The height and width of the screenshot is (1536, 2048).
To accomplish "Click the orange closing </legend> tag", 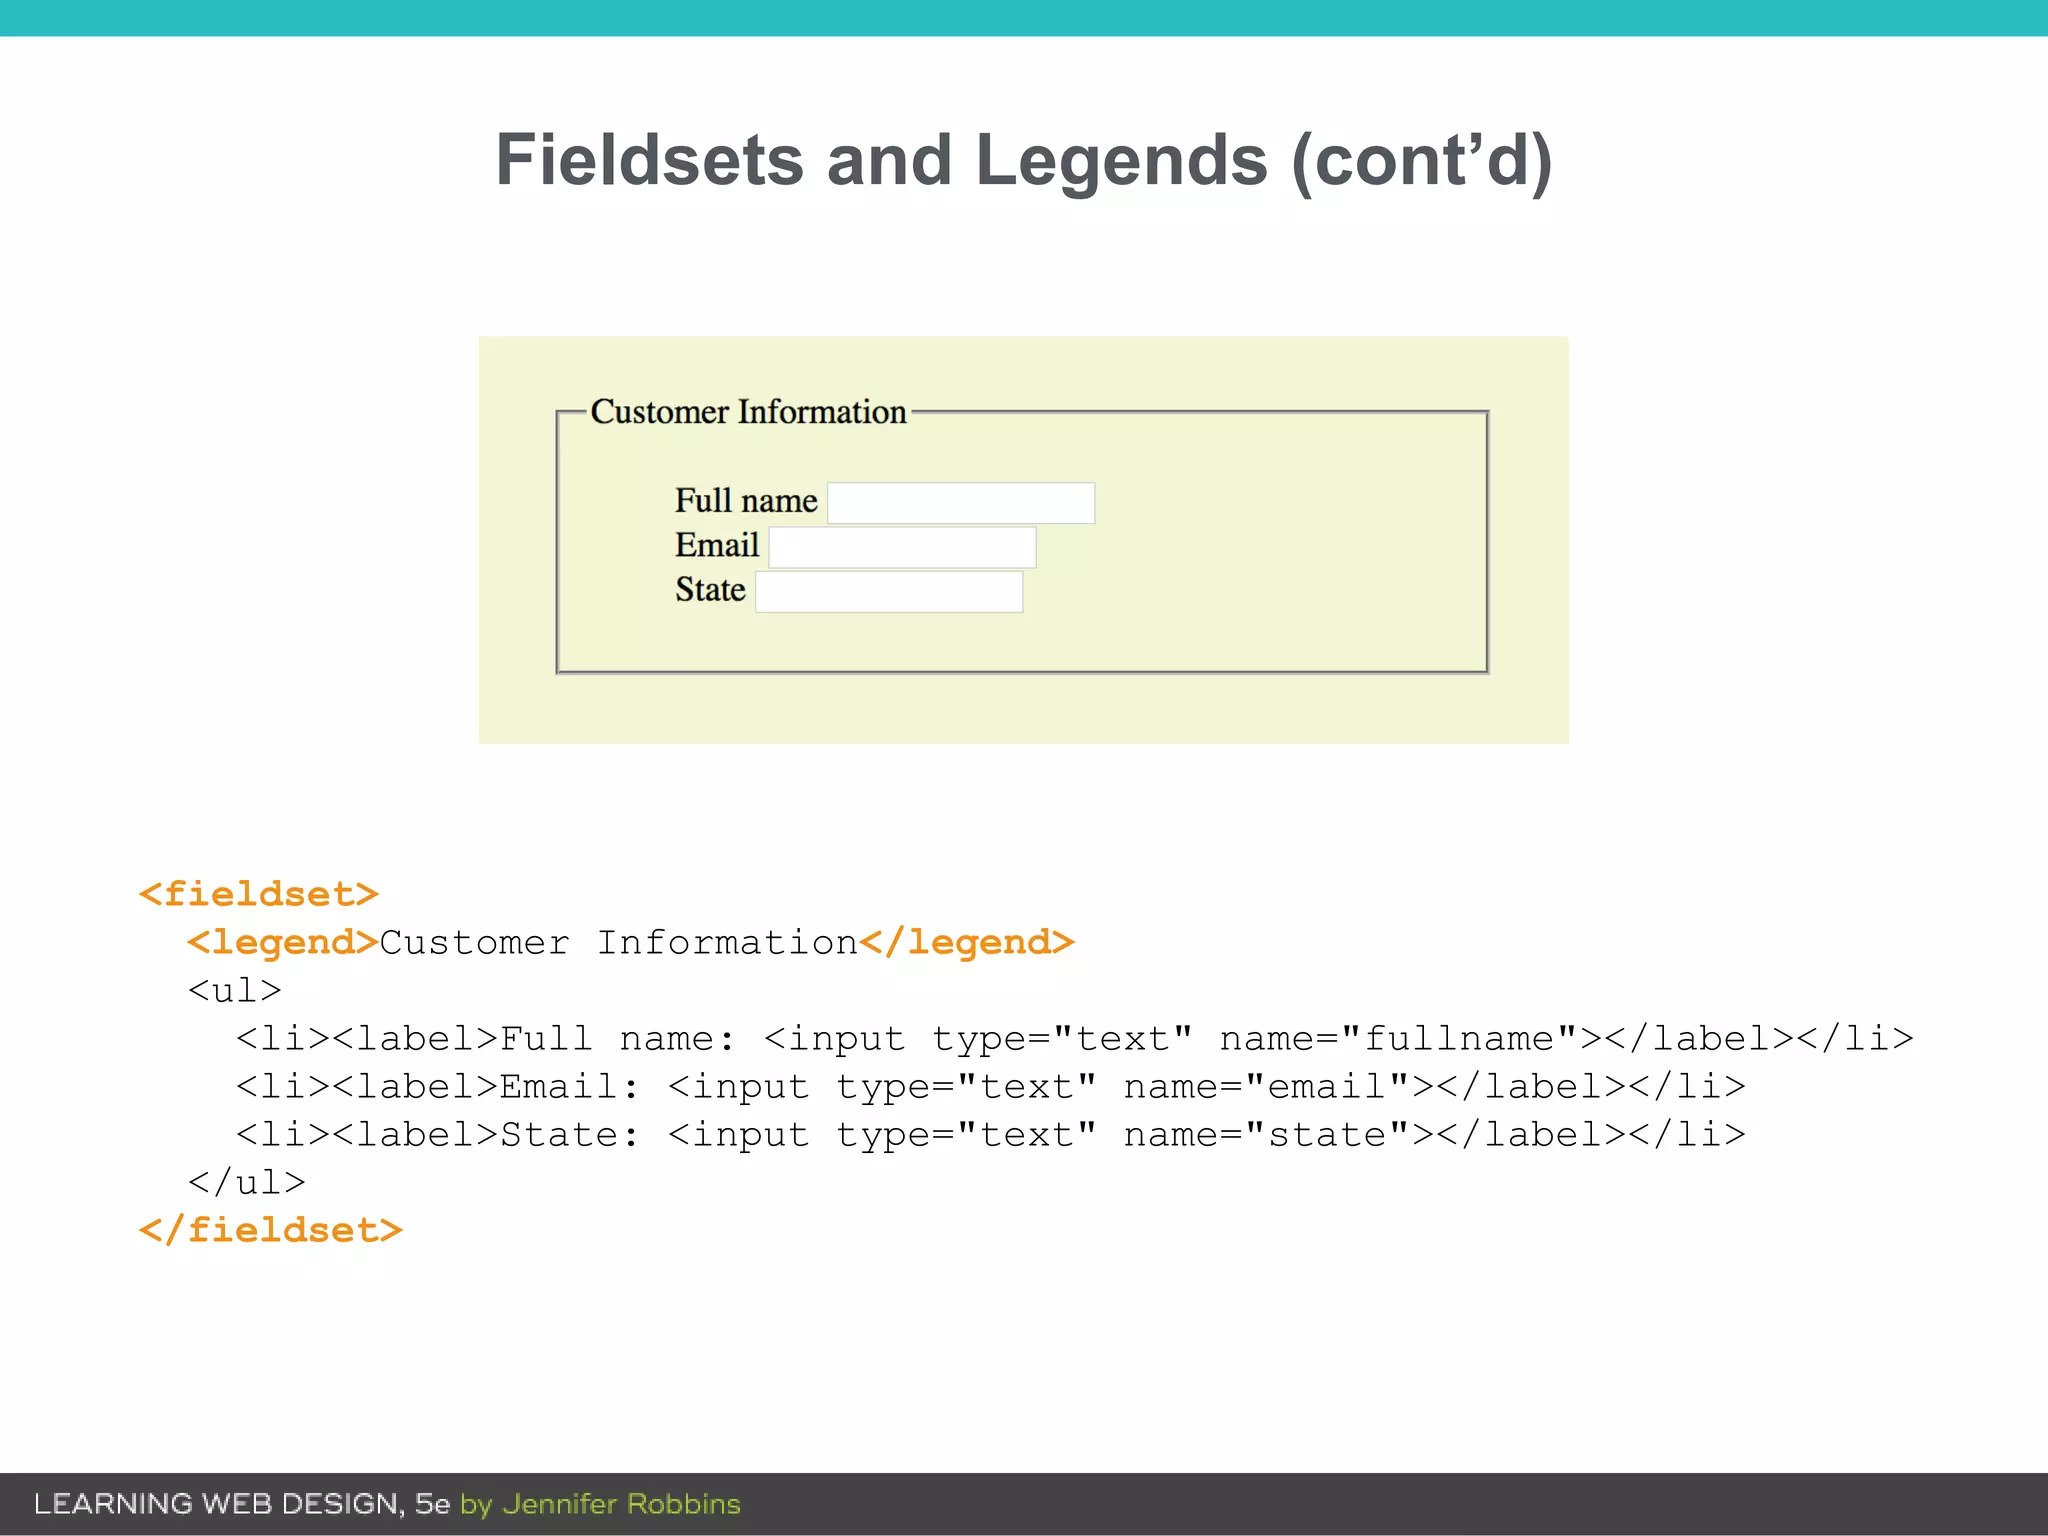I will 967,942.
